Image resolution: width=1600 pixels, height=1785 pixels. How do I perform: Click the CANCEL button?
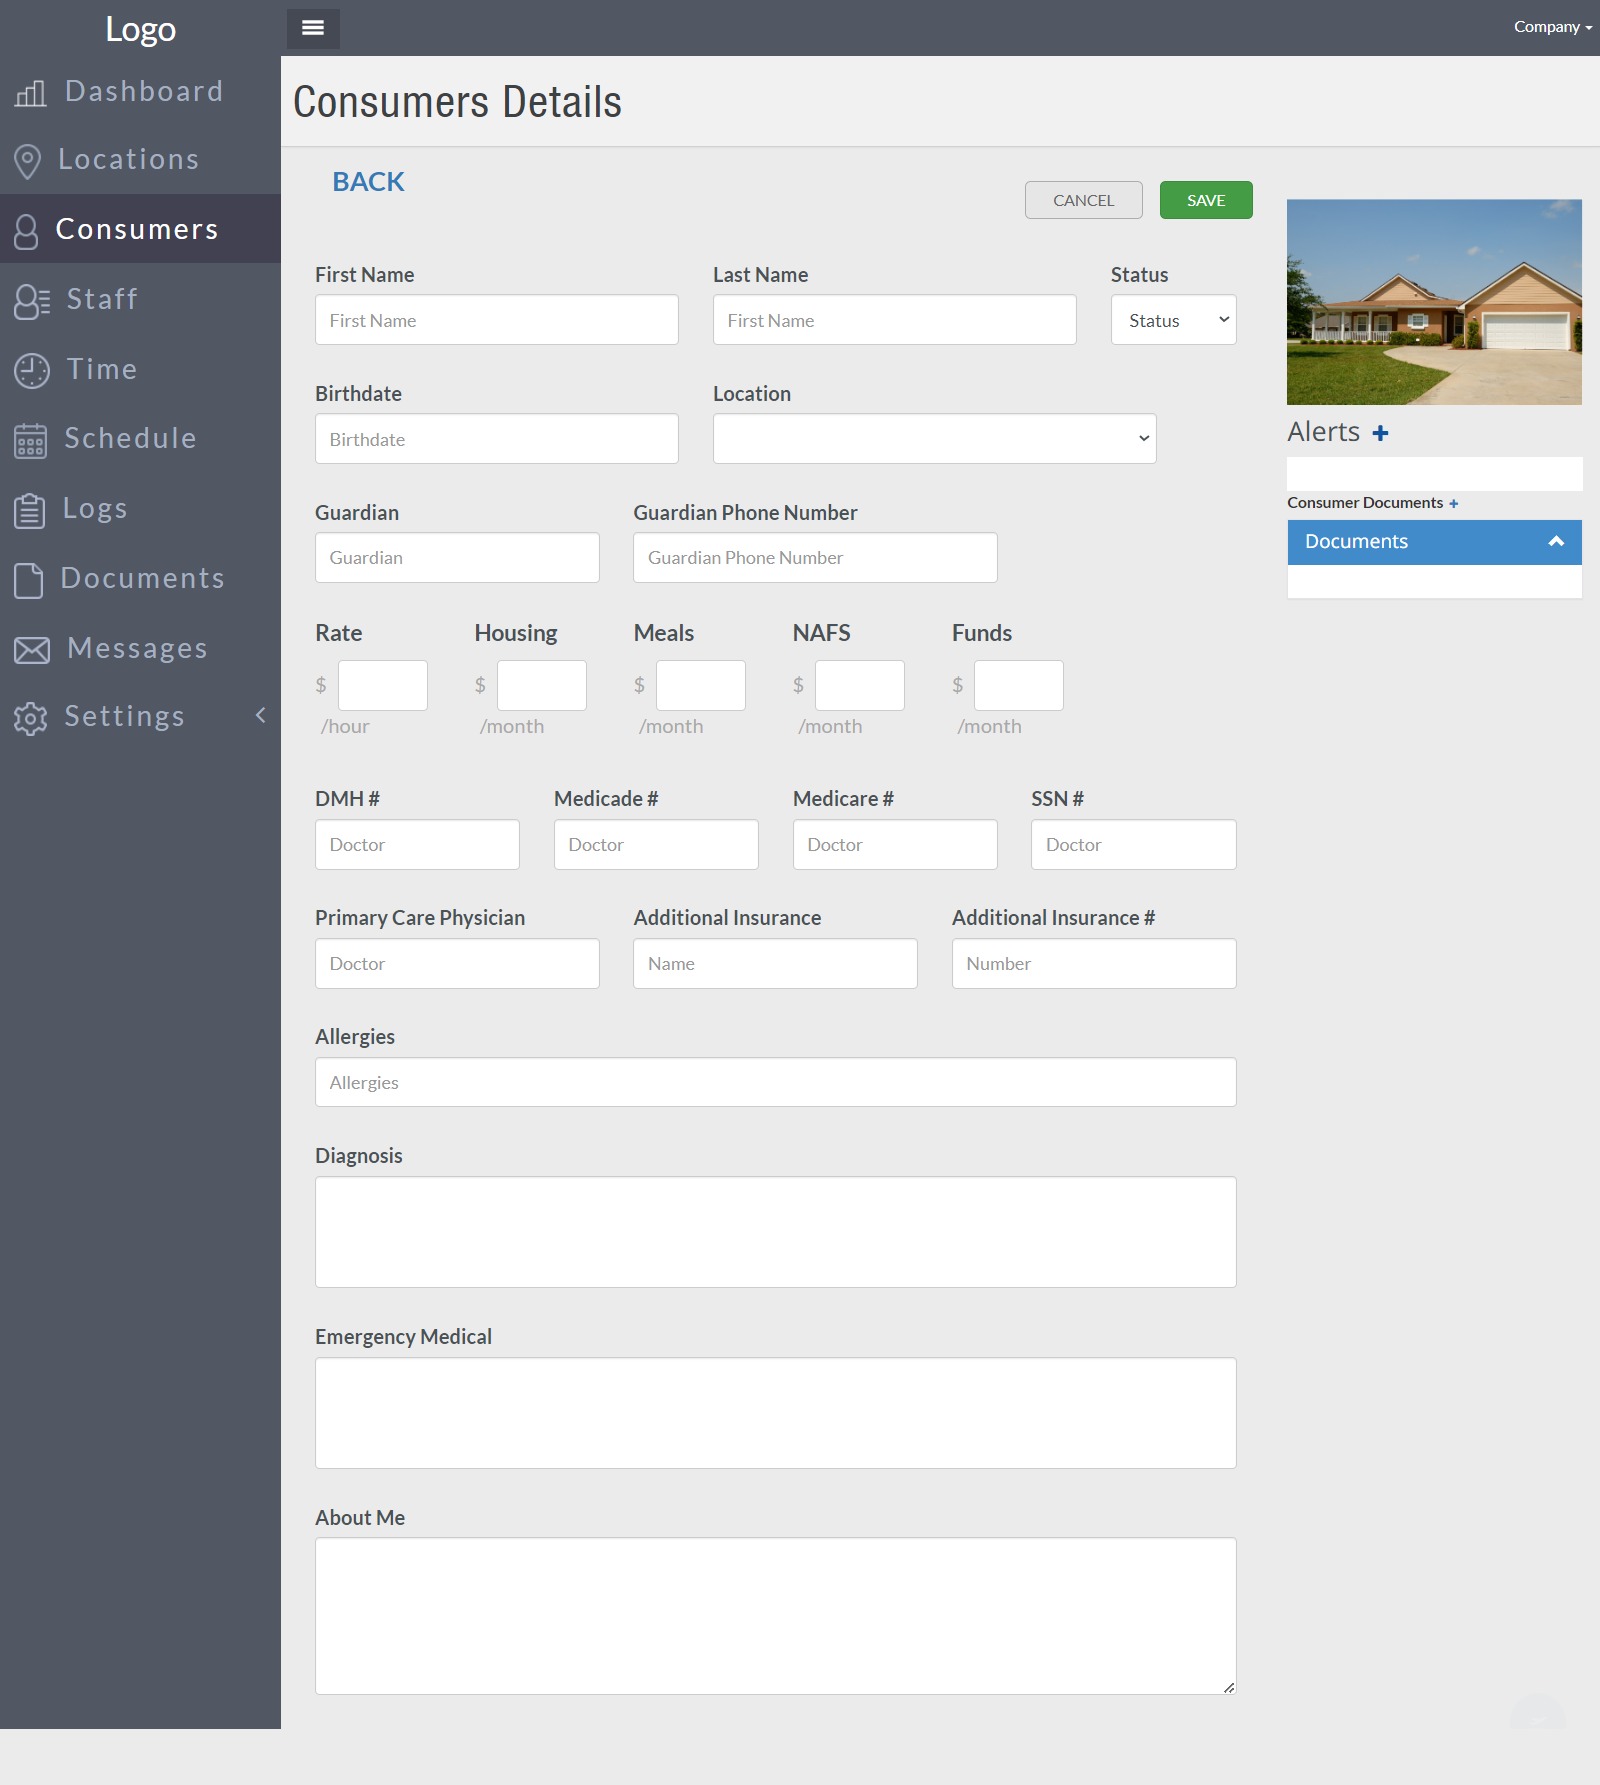click(1084, 200)
